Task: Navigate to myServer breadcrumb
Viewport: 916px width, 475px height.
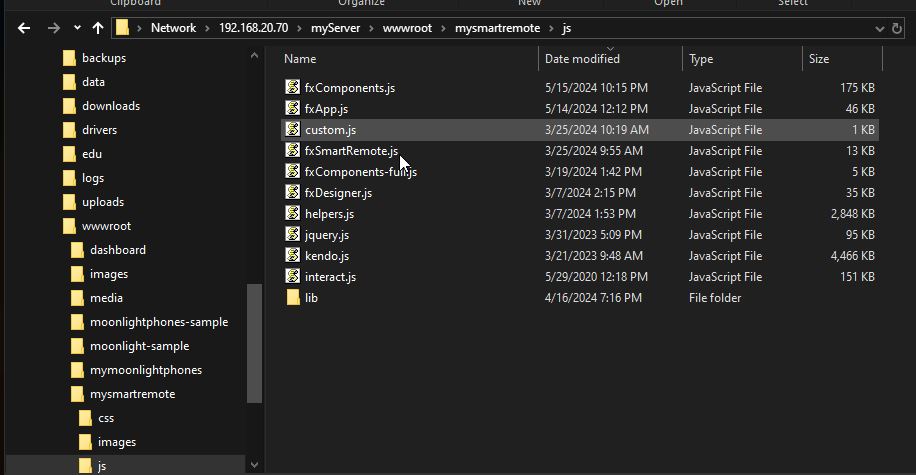Action: pos(335,28)
